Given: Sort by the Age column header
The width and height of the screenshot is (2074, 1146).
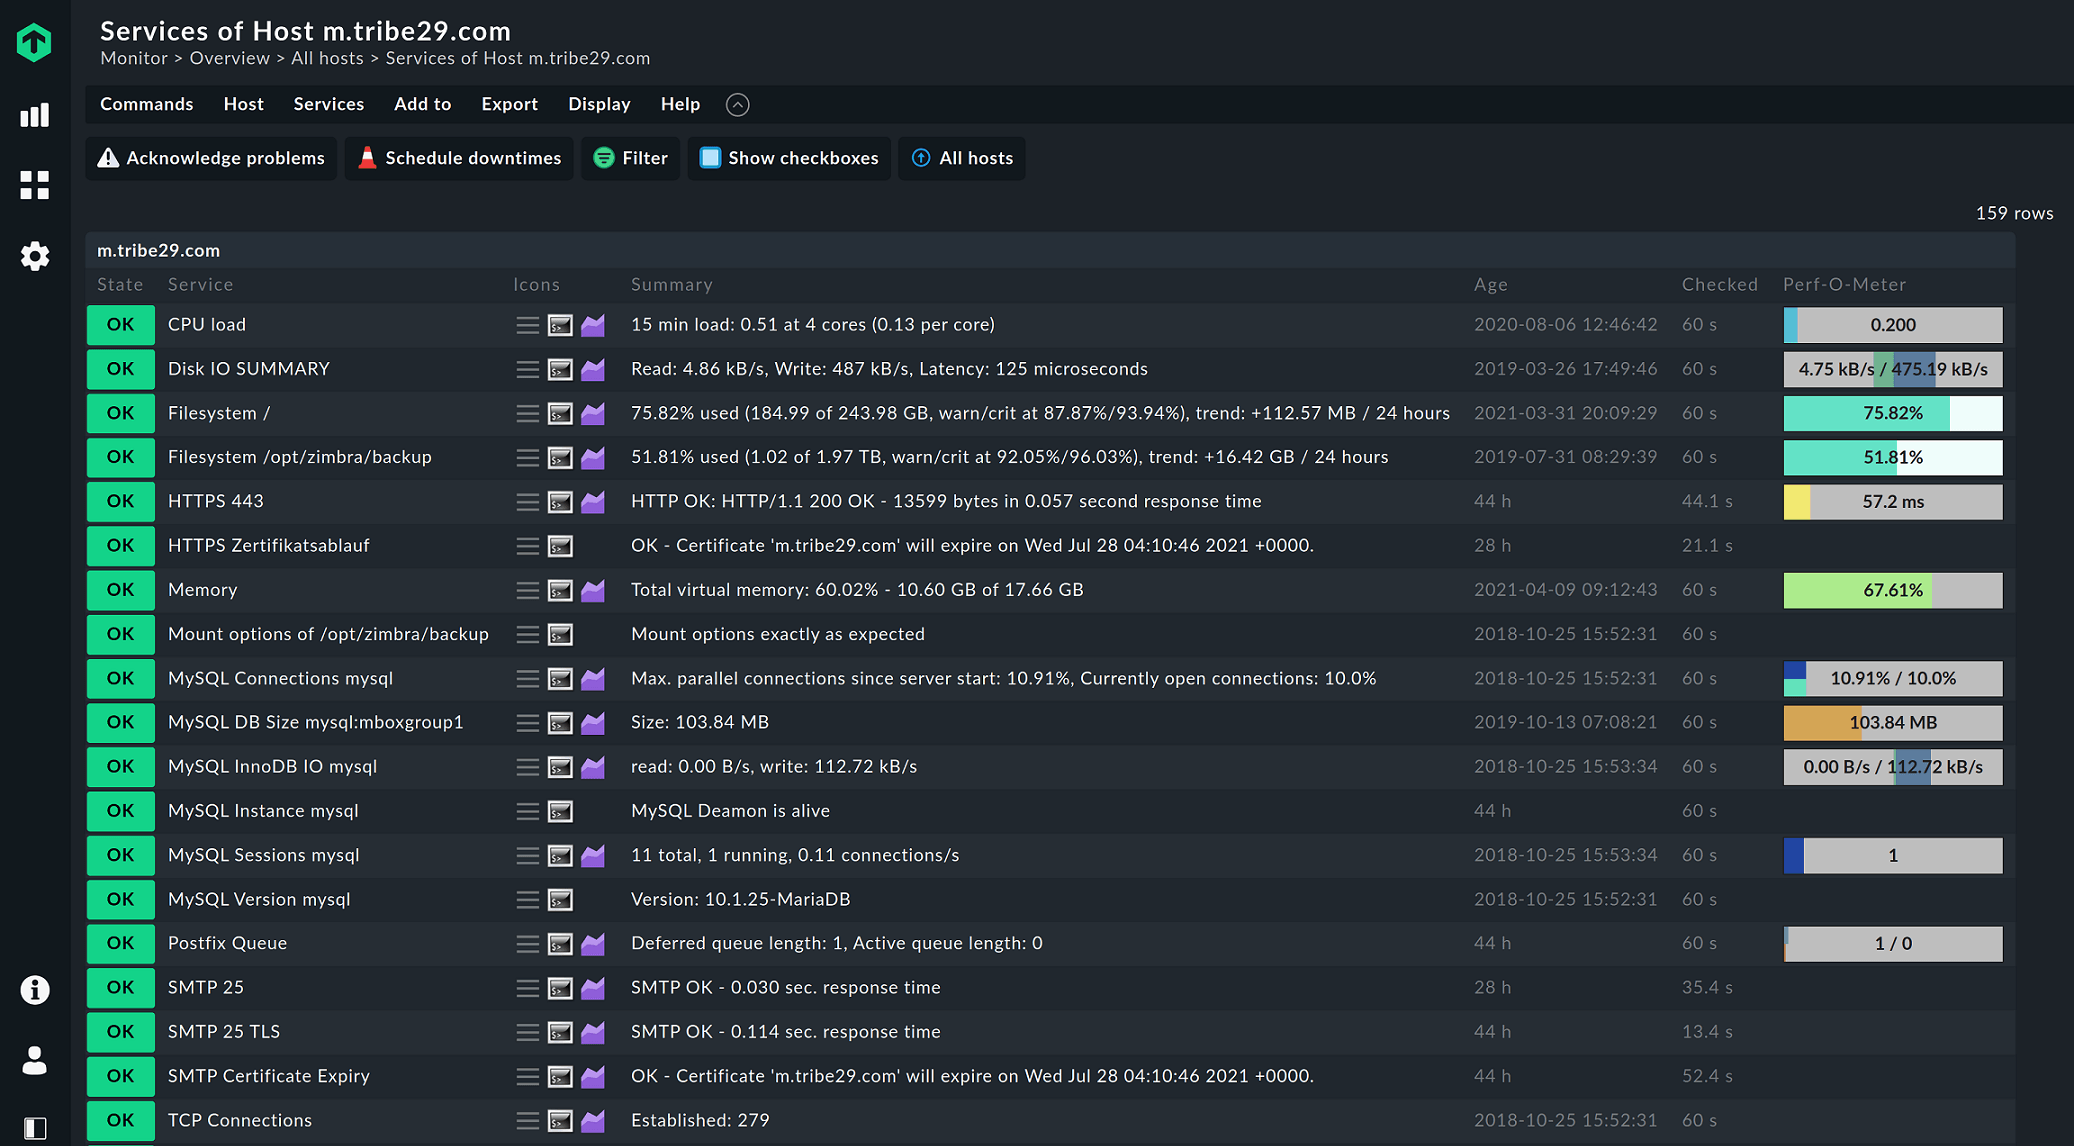Looking at the screenshot, I should [x=1490, y=284].
